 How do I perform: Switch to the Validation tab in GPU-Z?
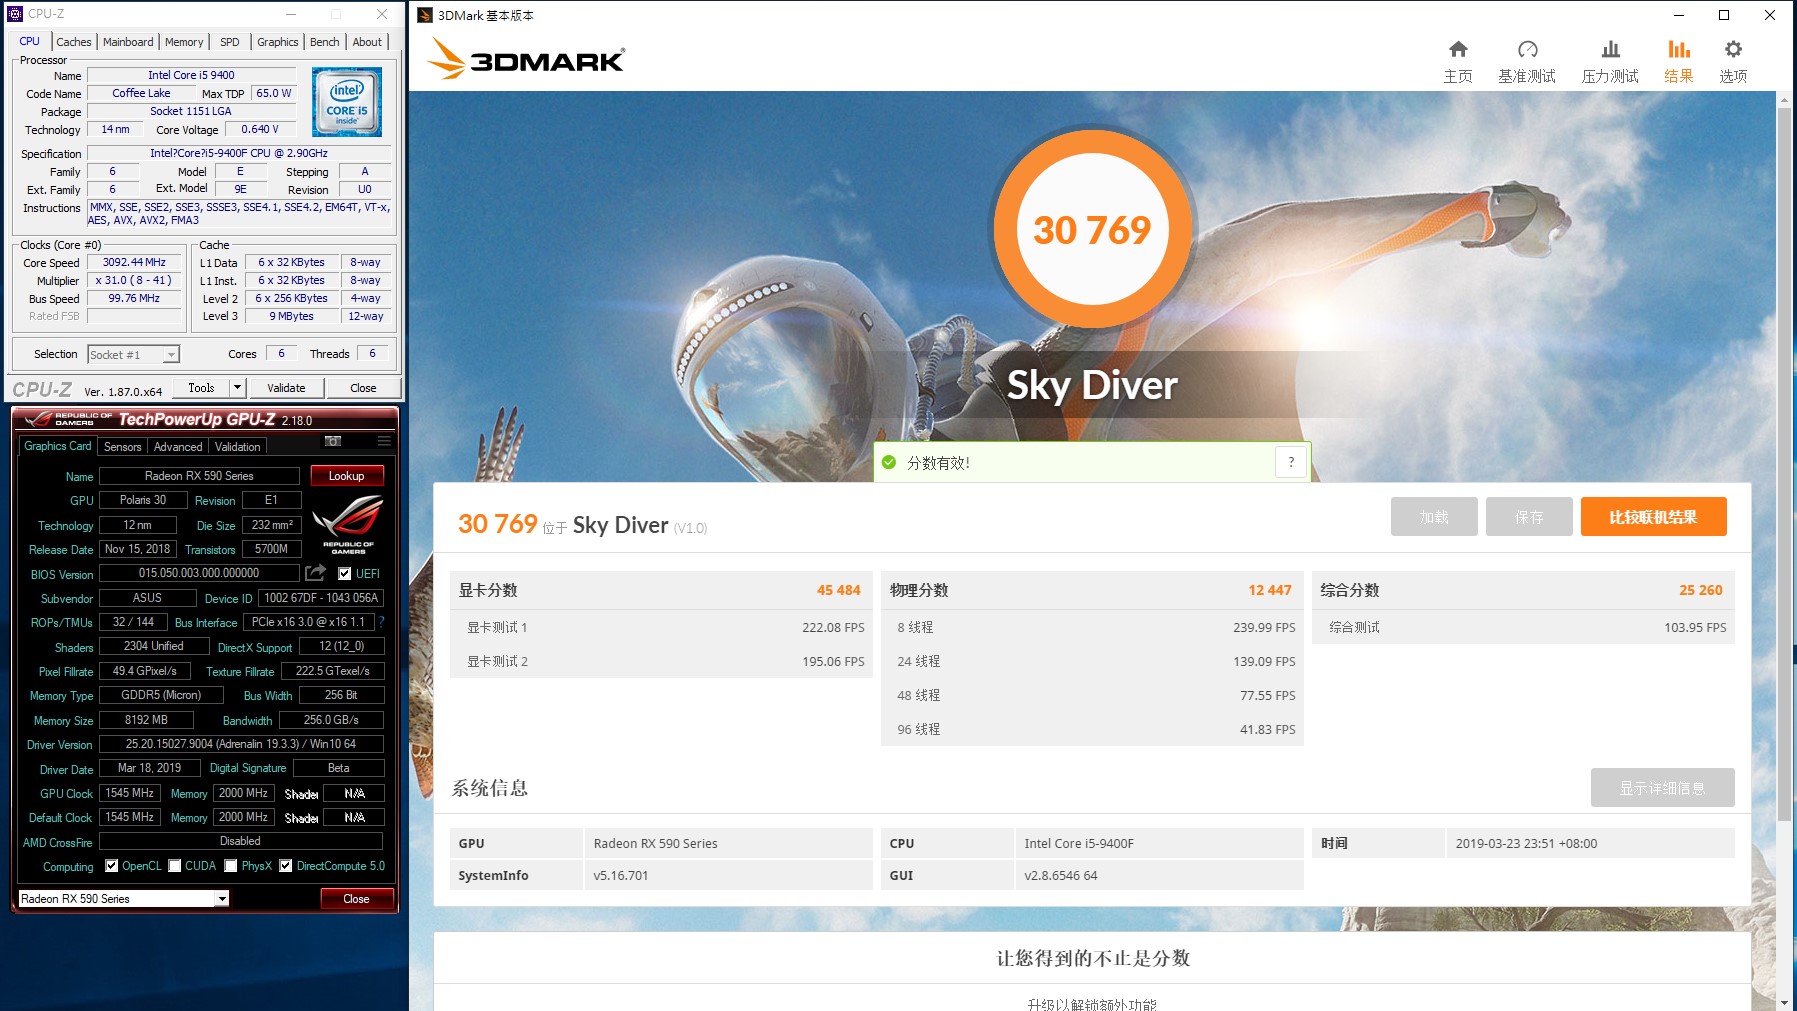pos(238,447)
